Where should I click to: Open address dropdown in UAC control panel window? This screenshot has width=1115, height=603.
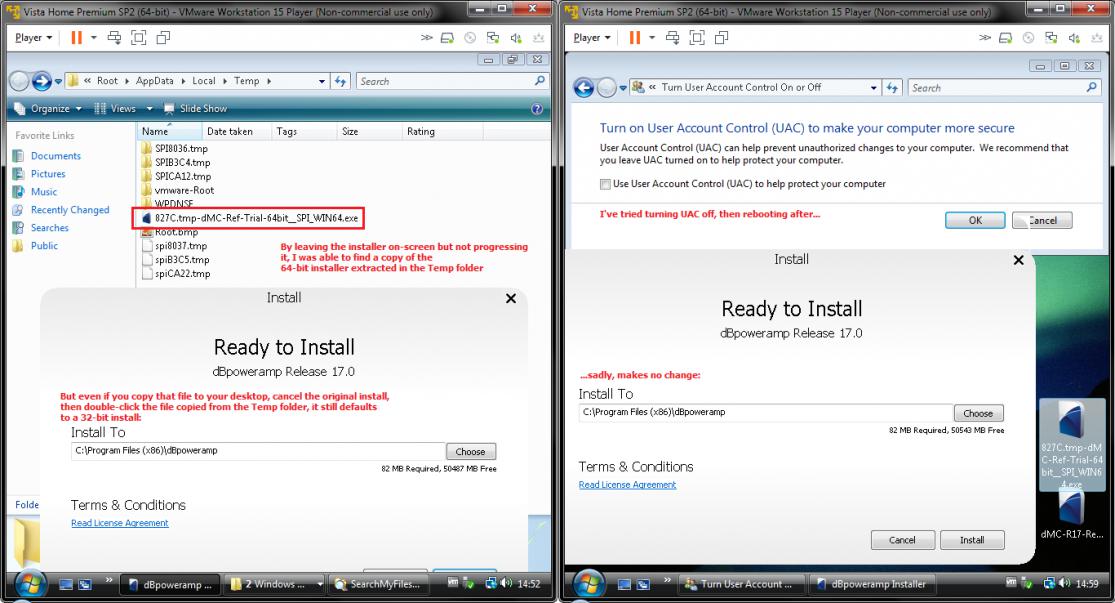874,87
